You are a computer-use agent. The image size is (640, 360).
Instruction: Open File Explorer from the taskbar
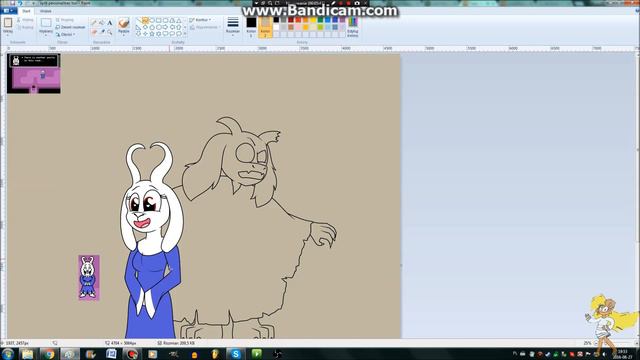coord(27,354)
